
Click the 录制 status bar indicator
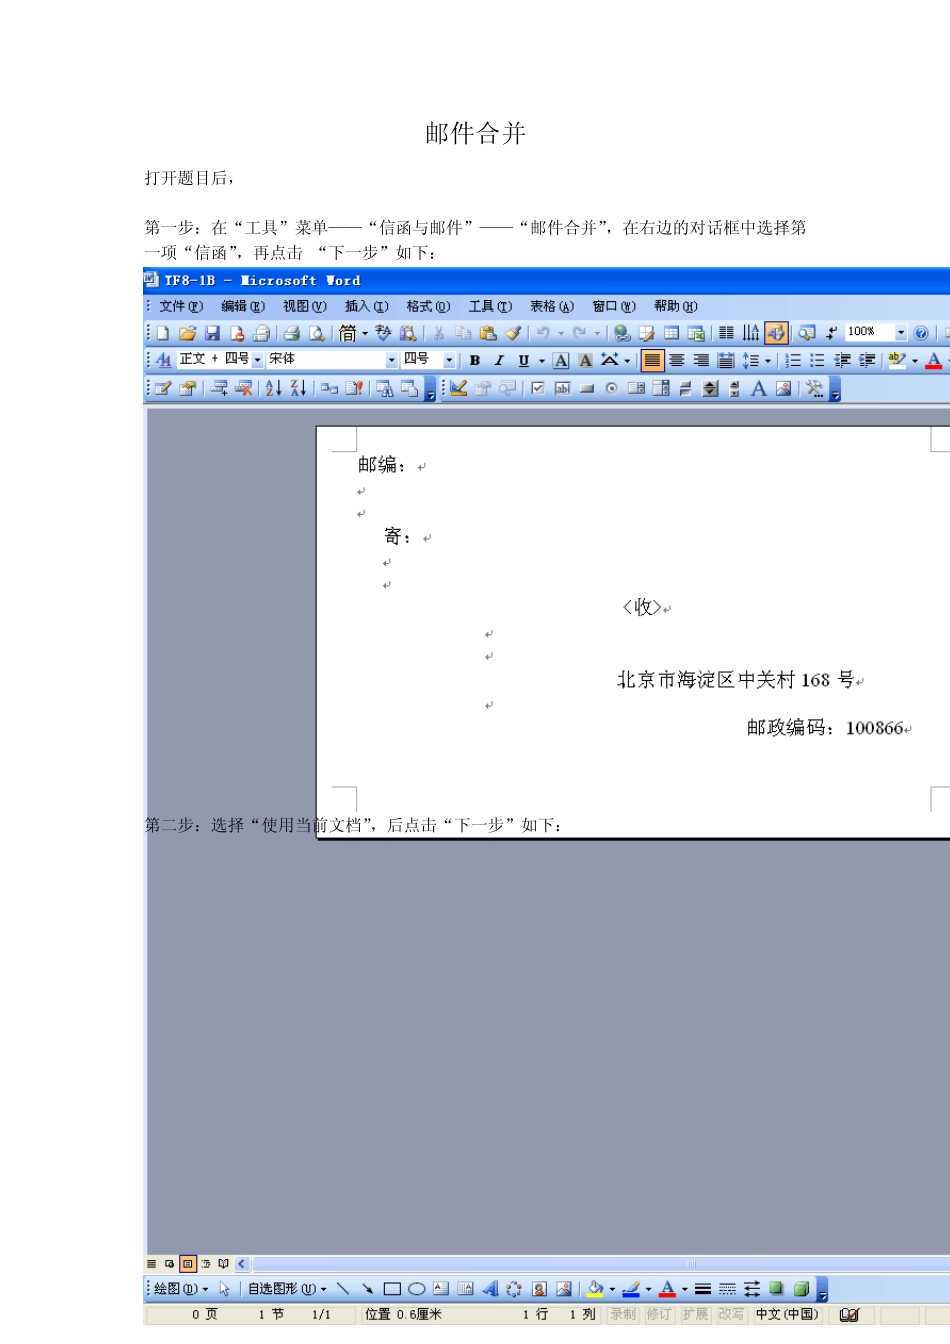(623, 1315)
